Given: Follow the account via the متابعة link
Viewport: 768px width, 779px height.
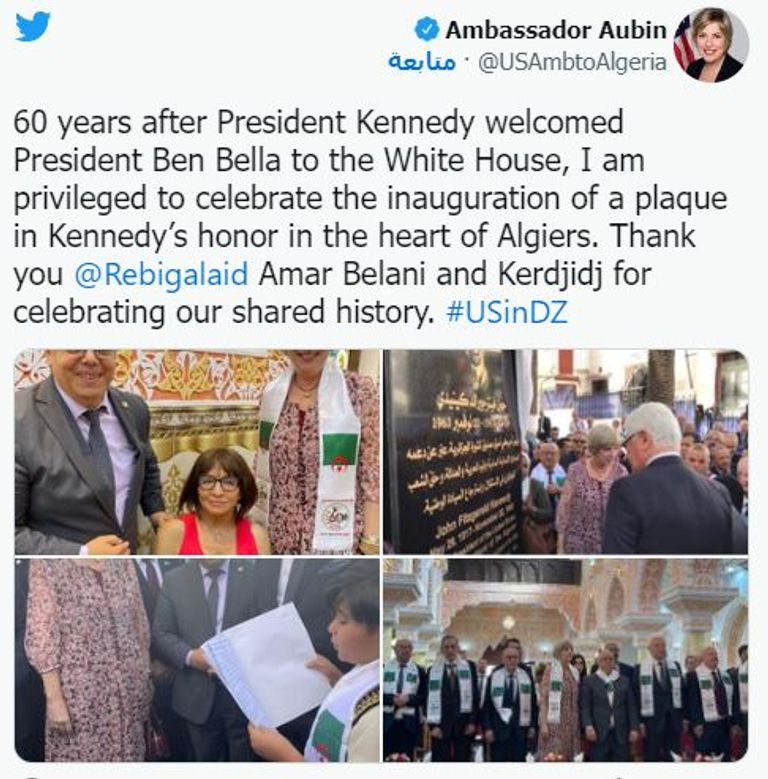Looking at the screenshot, I should (421, 62).
